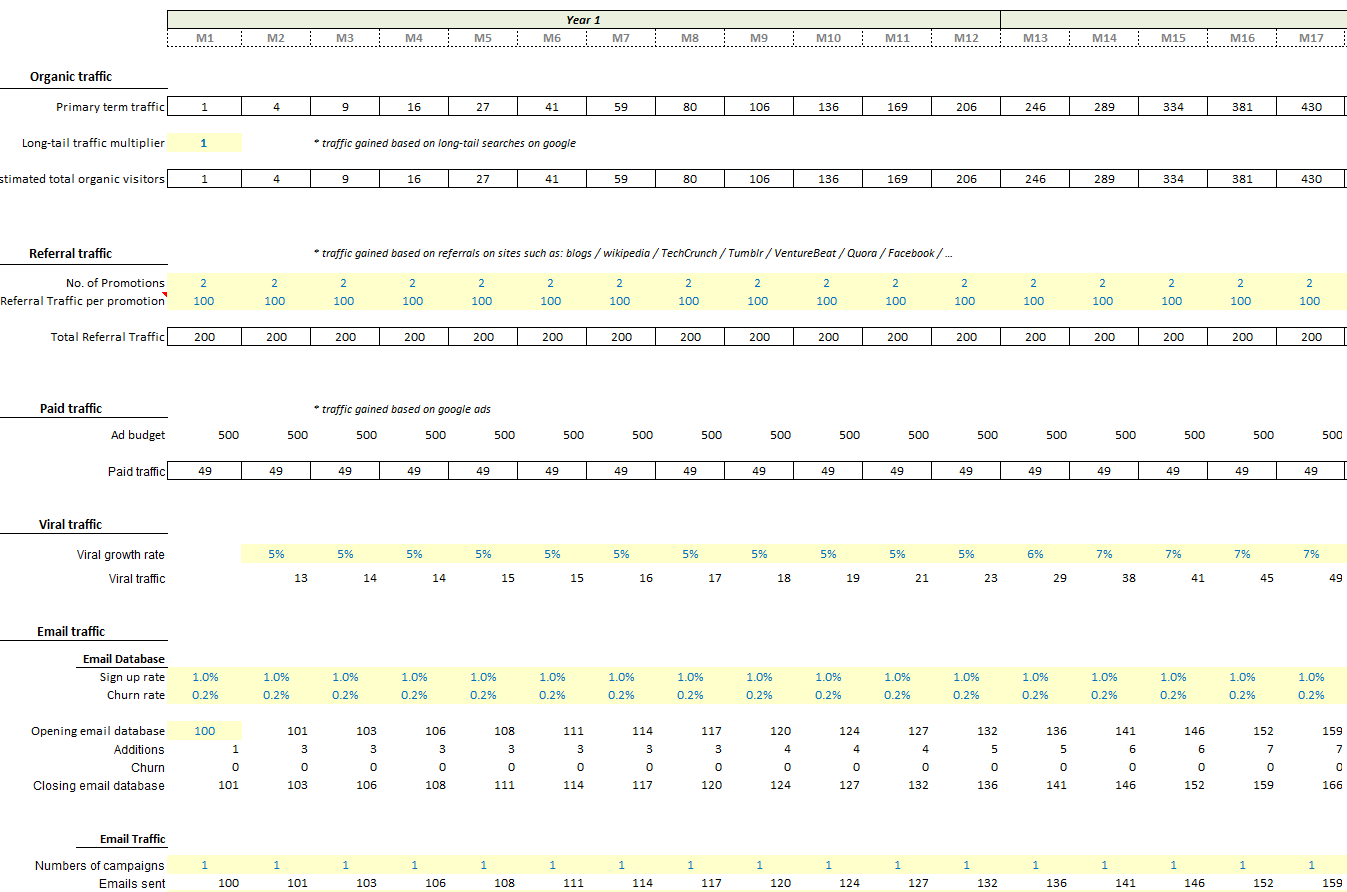Select total organic visitors value 106
The width and height of the screenshot is (1347, 892).
tap(759, 179)
